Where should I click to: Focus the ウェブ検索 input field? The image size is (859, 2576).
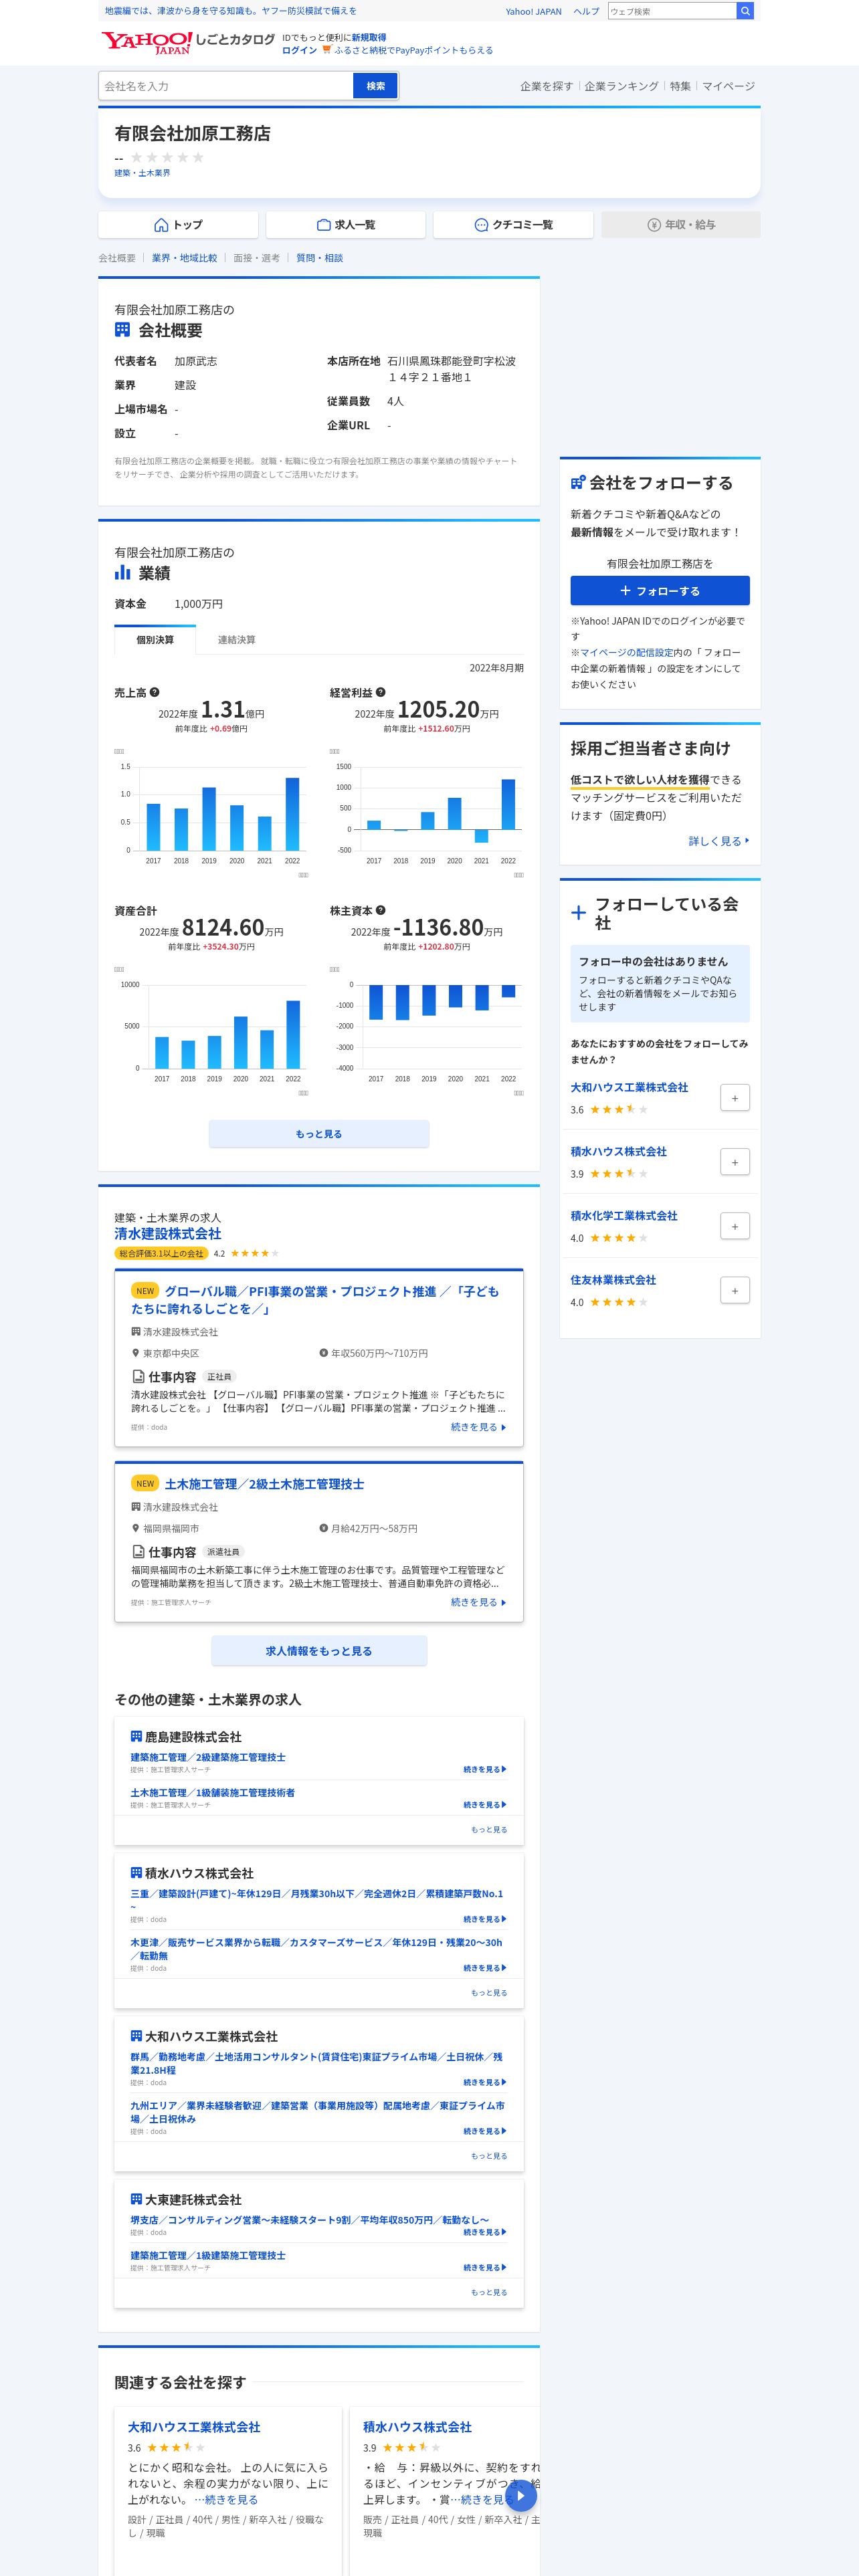(672, 11)
